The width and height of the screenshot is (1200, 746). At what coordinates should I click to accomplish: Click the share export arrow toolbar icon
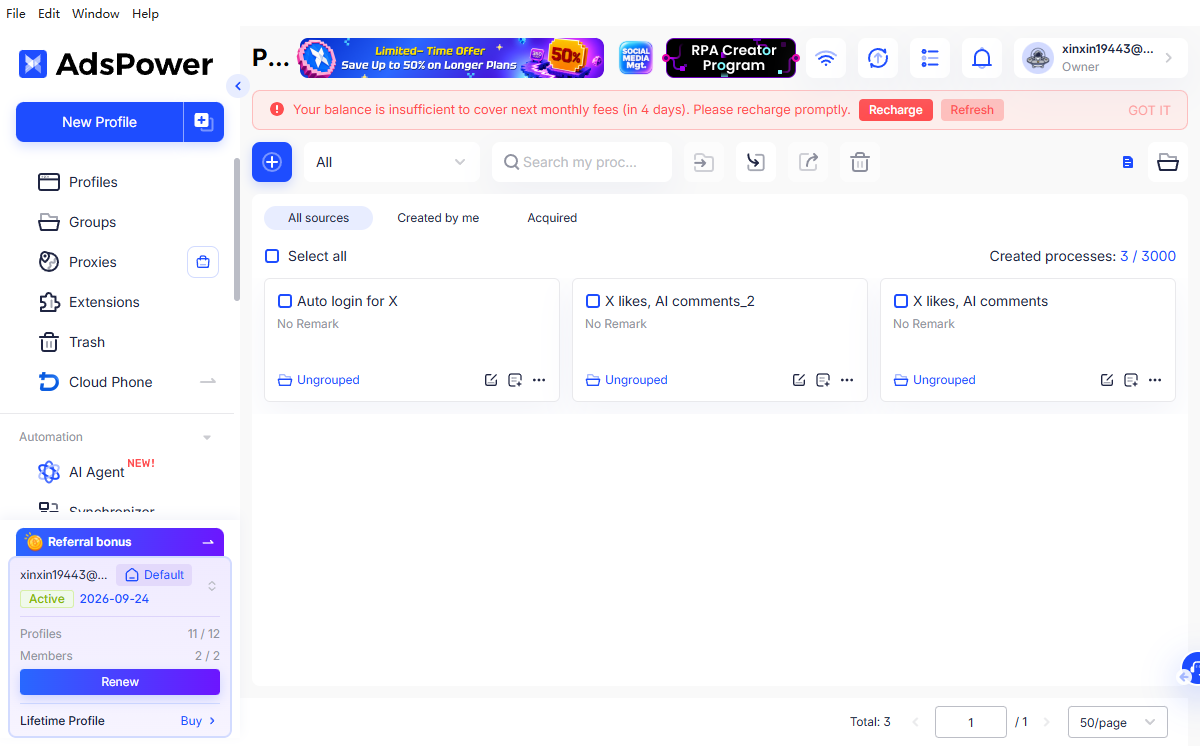pyautogui.click(x=808, y=162)
